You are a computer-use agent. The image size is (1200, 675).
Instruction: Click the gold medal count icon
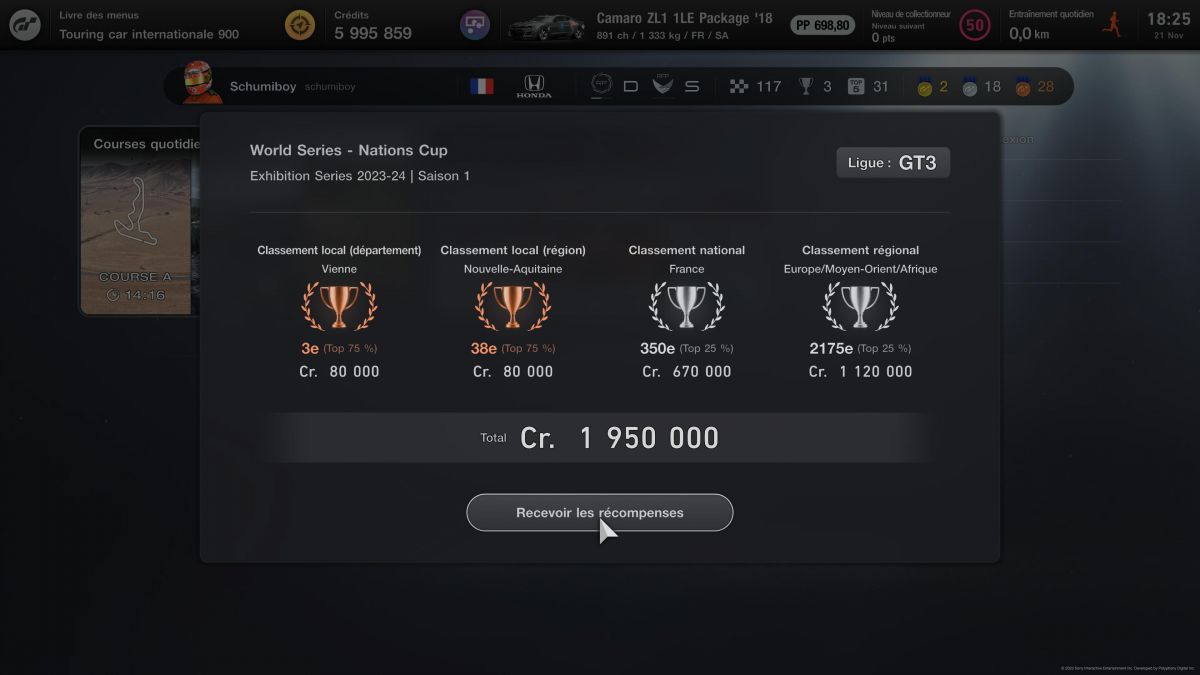[x=925, y=87]
